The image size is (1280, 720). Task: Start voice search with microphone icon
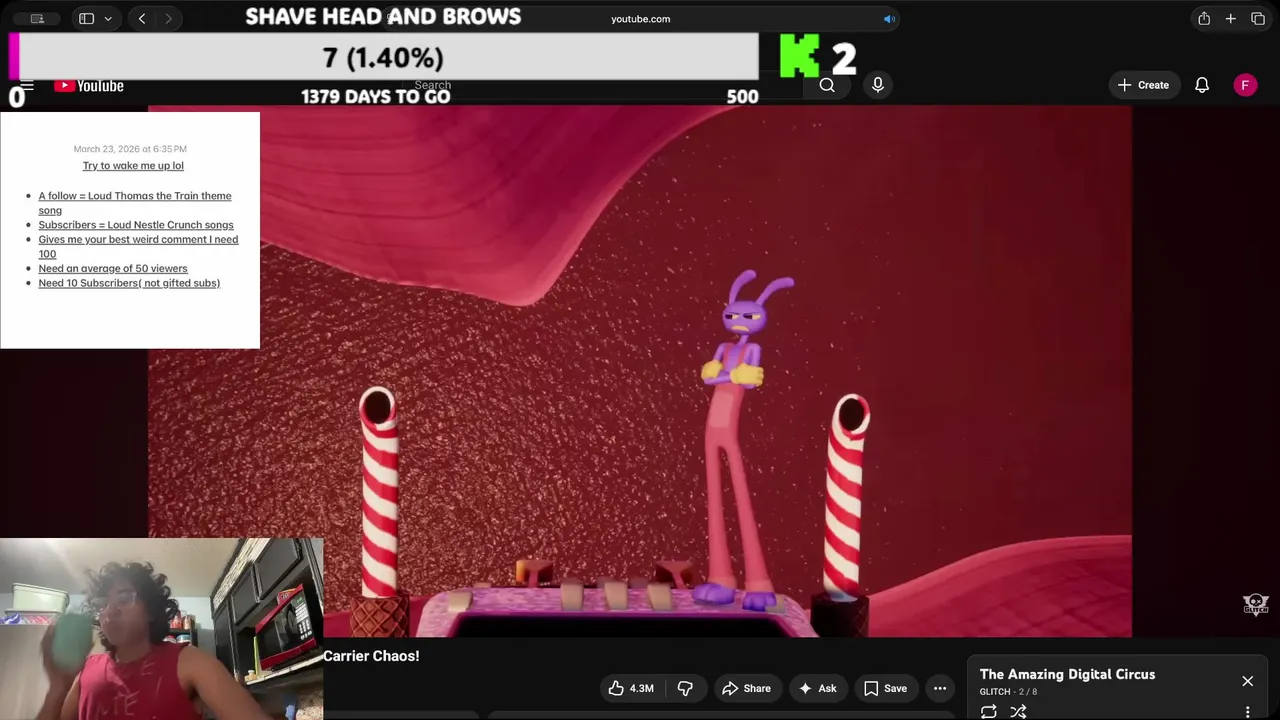pos(878,85)
